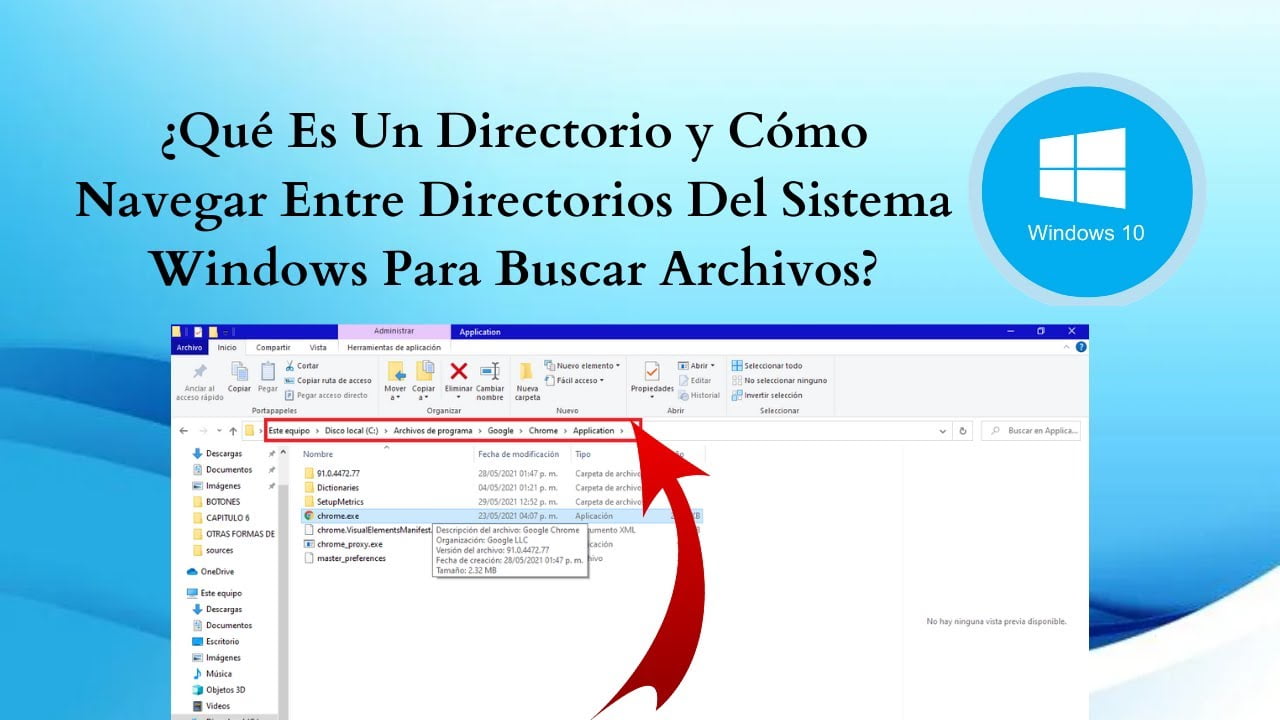
Task: Pin folder with Anclar al acceso rápido
Action: [200, 381]
